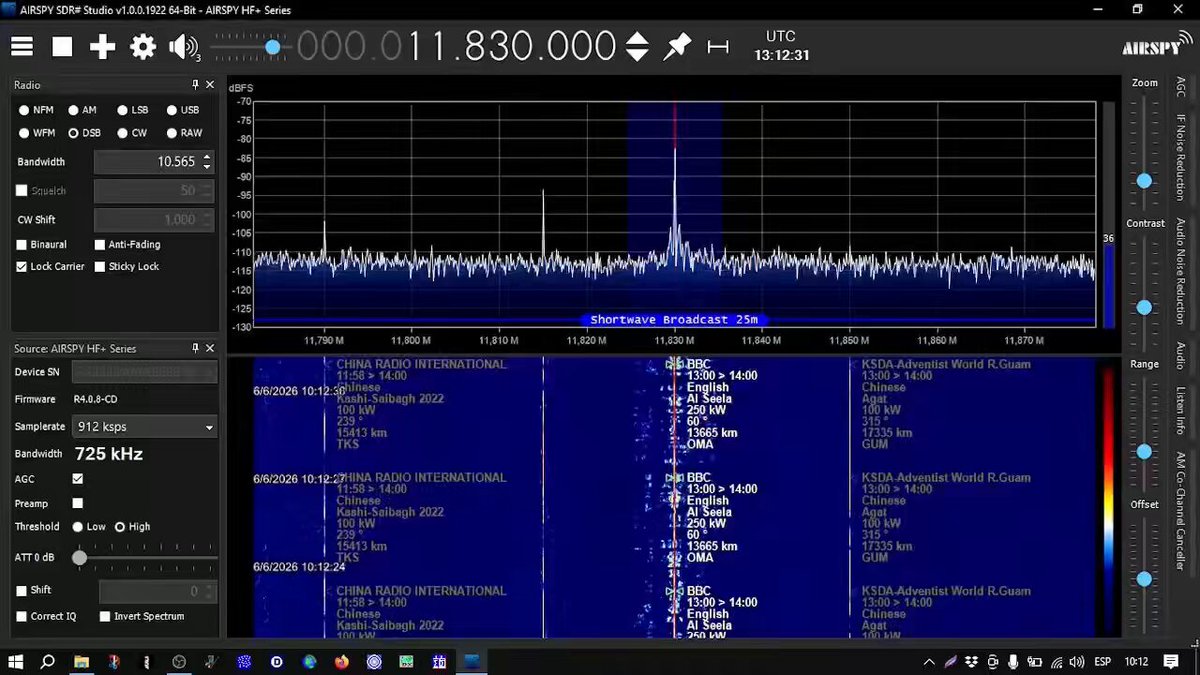
Task: Increase the Bandwidth value with the stepper arrow
Action: click(207, 157)
